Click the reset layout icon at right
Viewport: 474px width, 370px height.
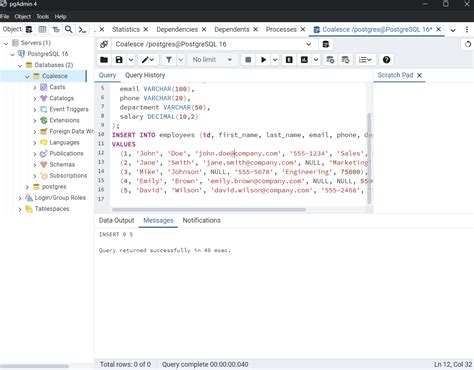468,44
